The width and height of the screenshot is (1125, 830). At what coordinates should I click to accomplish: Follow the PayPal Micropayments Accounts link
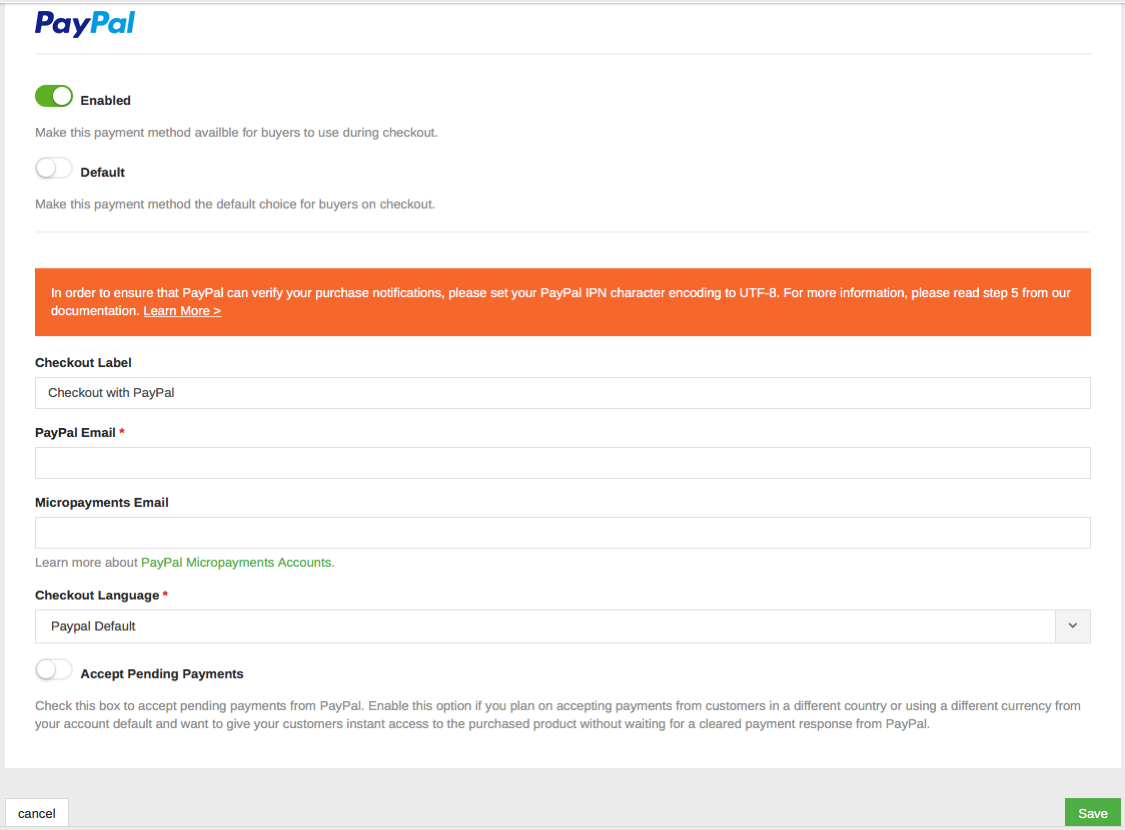pyautogui.click(x=236, y=562)
